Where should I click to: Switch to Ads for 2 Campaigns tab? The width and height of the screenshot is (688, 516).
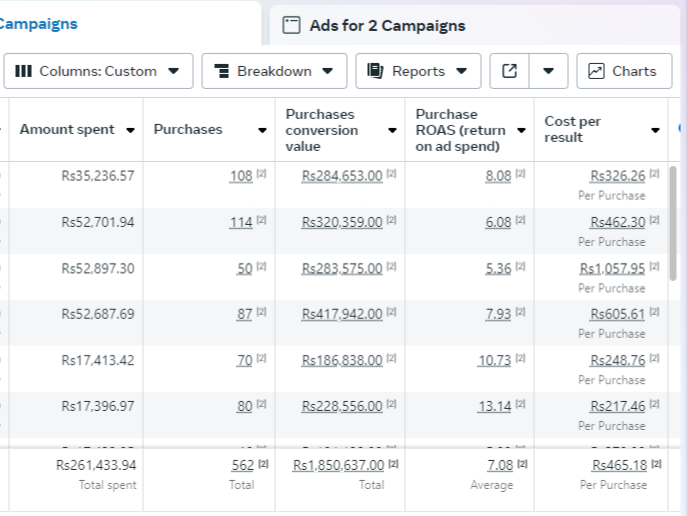[386, 25]
